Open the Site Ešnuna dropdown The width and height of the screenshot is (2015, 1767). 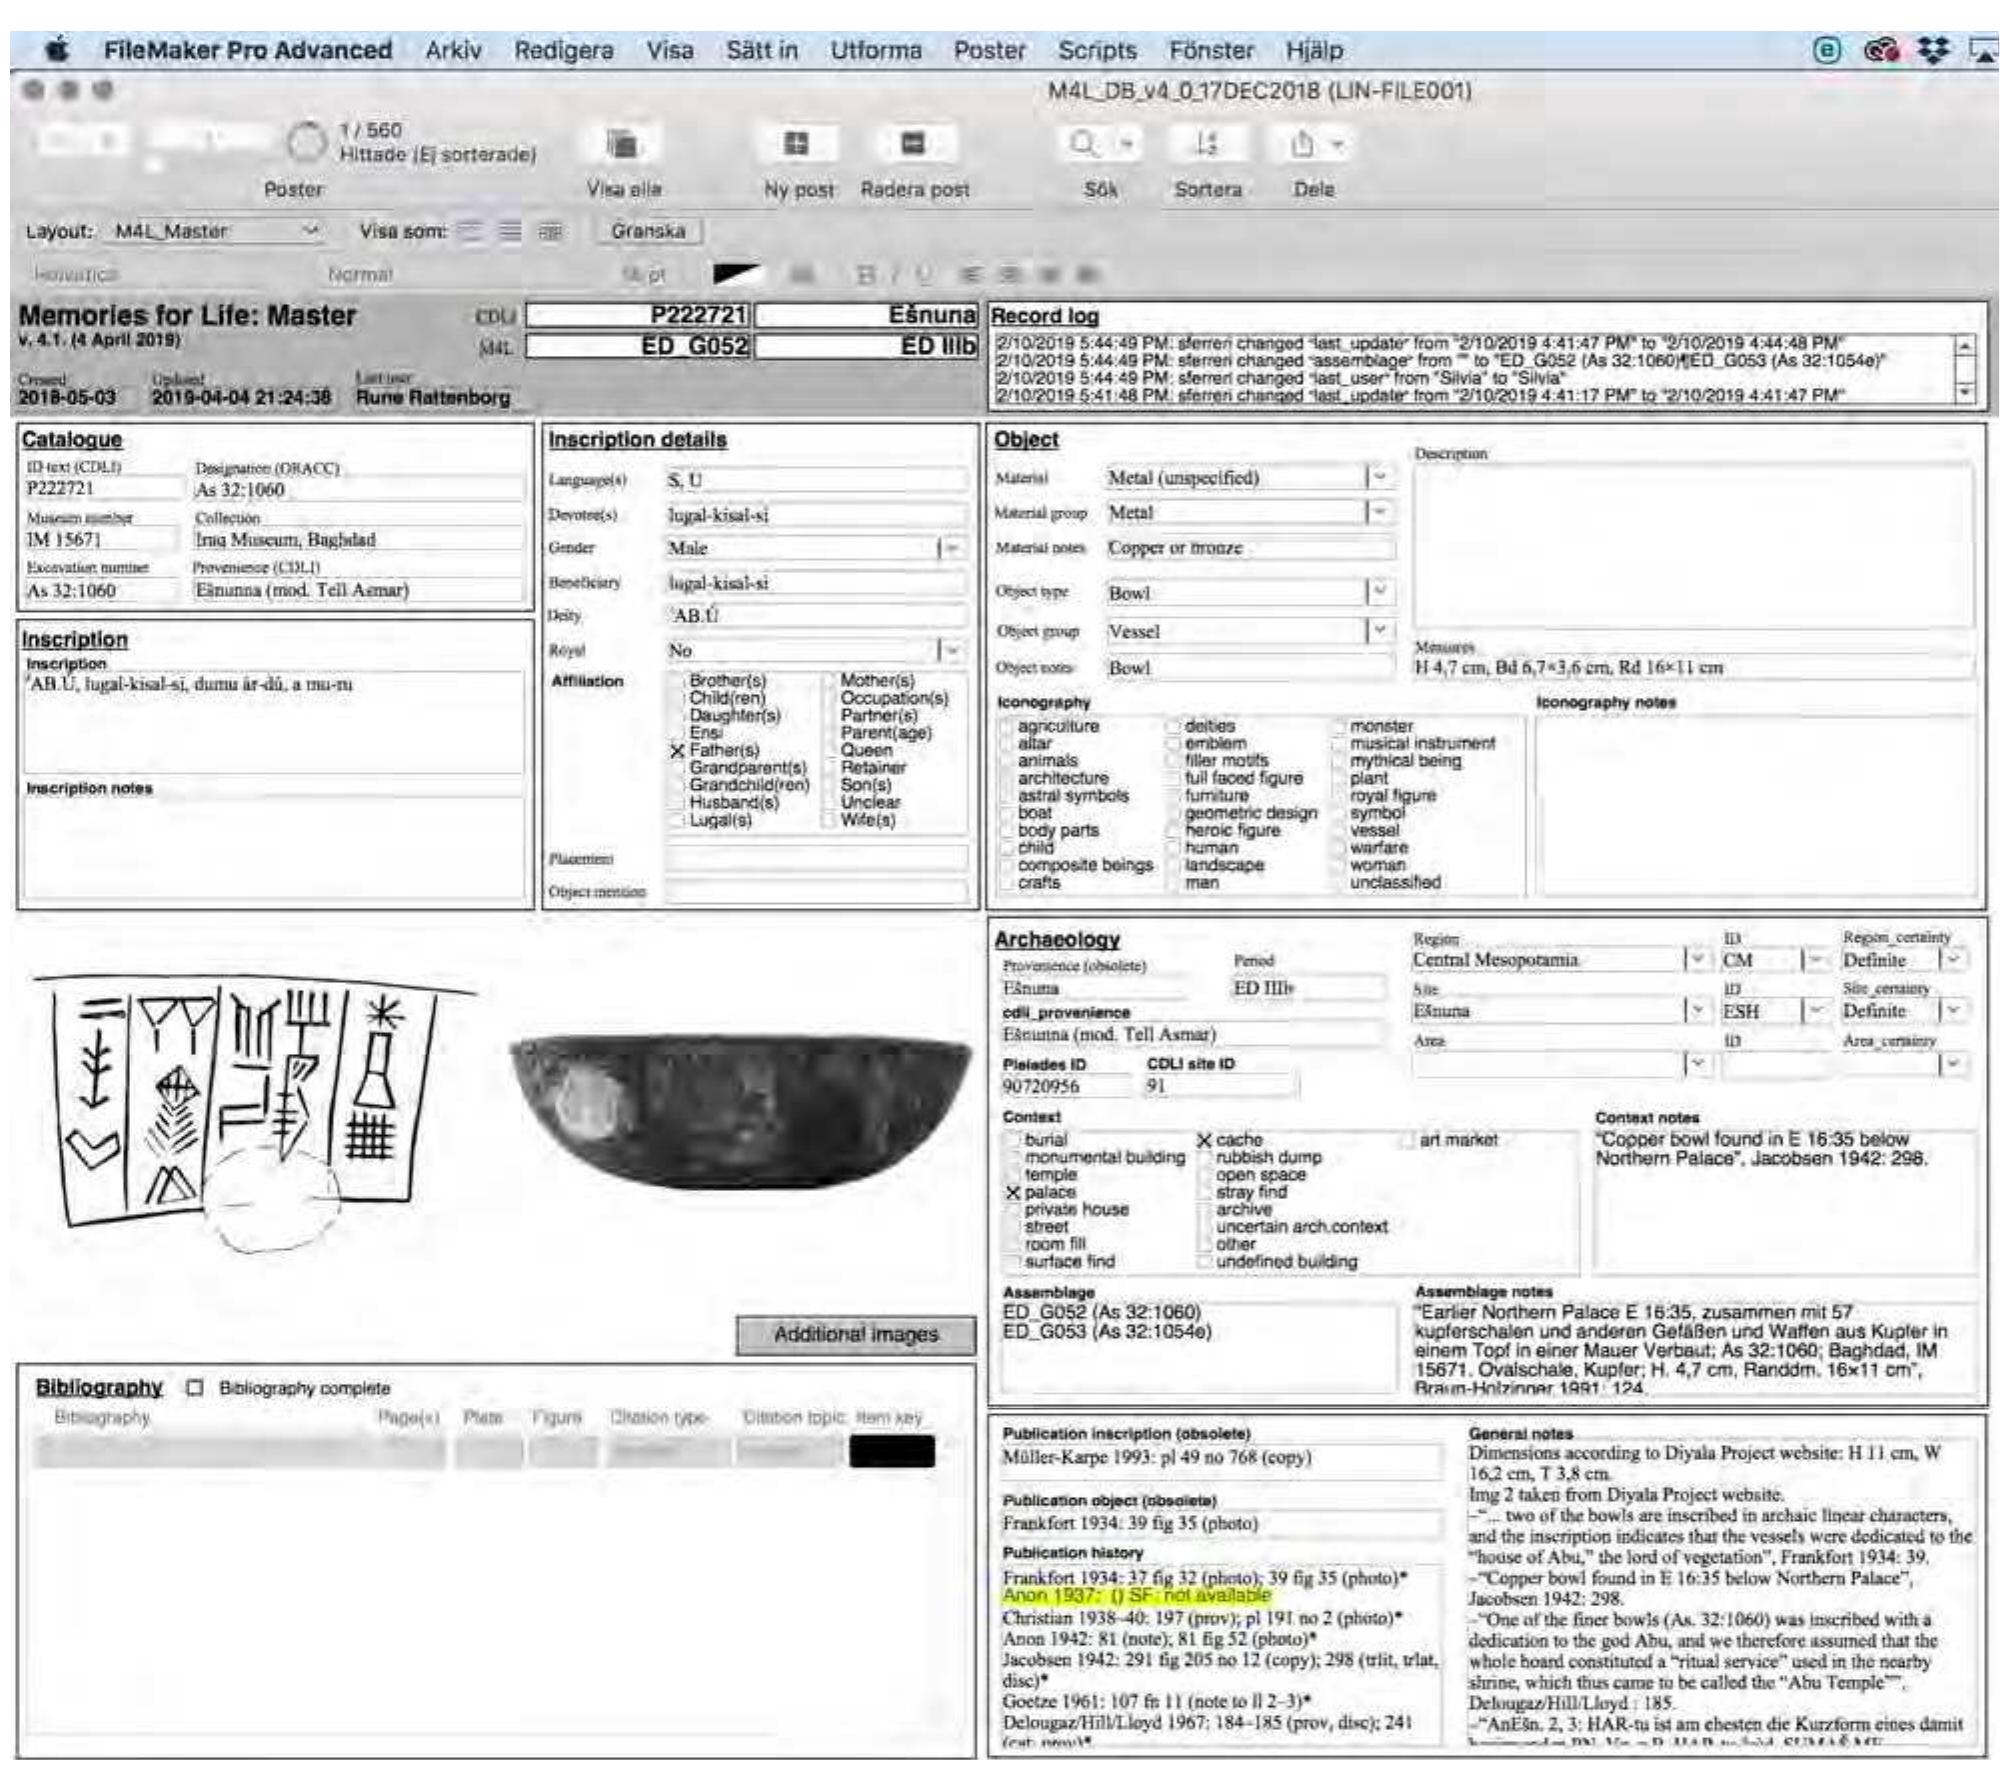tap(1696, 1010)
